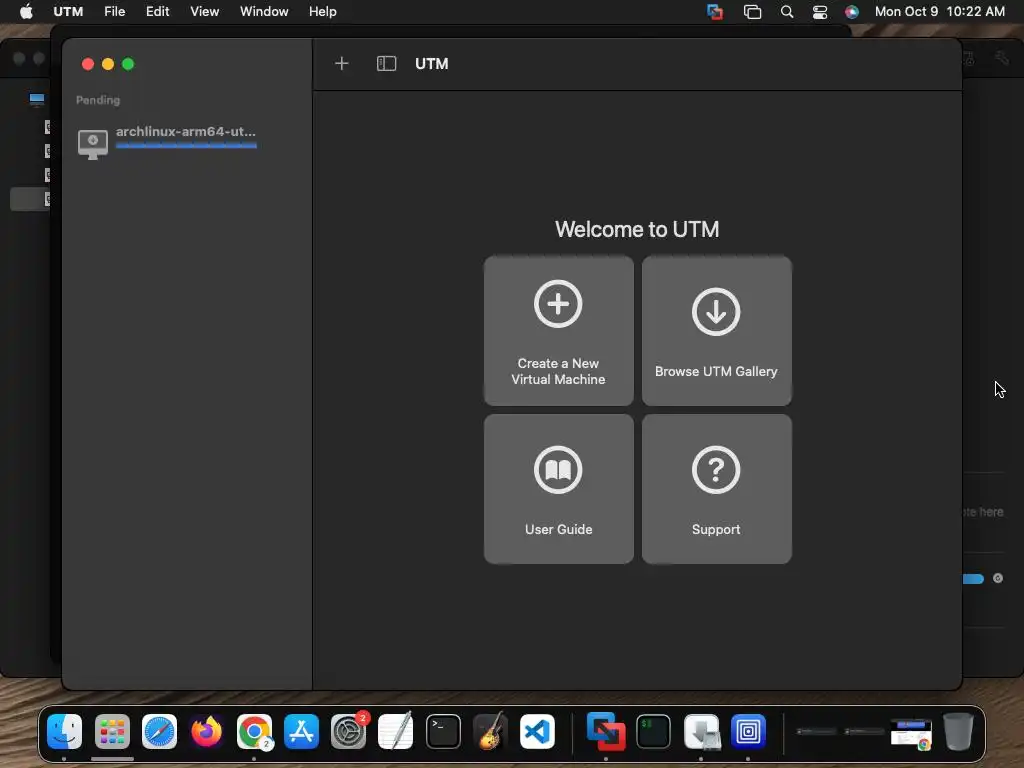This screenshot has width=1024, height=768.
Task: Click the plus icon to add VM
Action: point(342,63)
